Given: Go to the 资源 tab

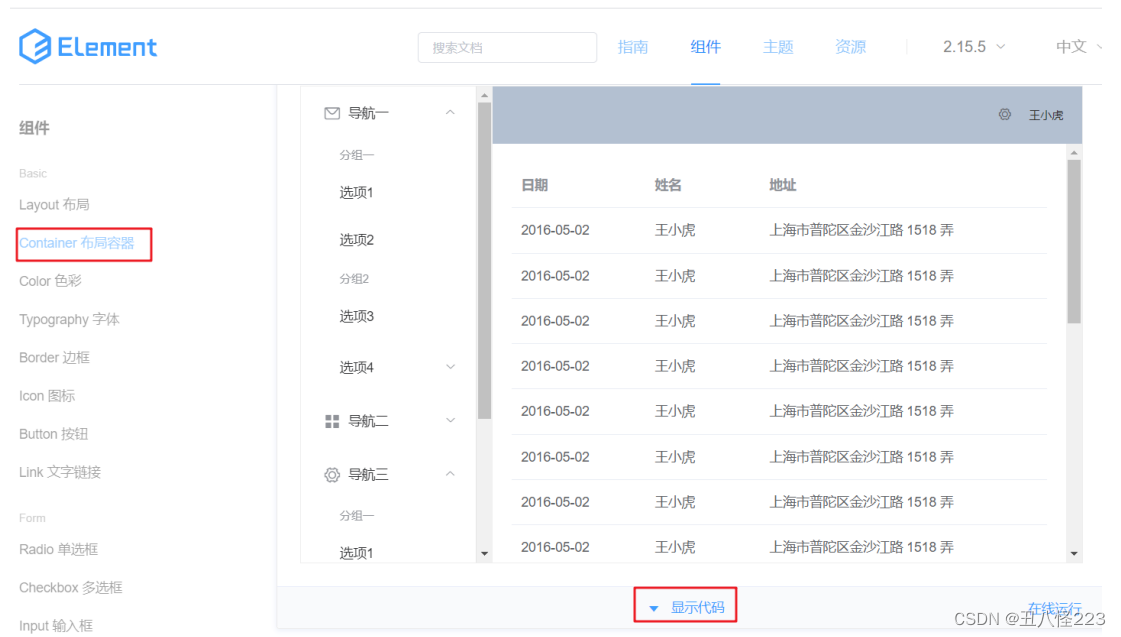Looking at the screenshot, I should [x=850, y=47].
